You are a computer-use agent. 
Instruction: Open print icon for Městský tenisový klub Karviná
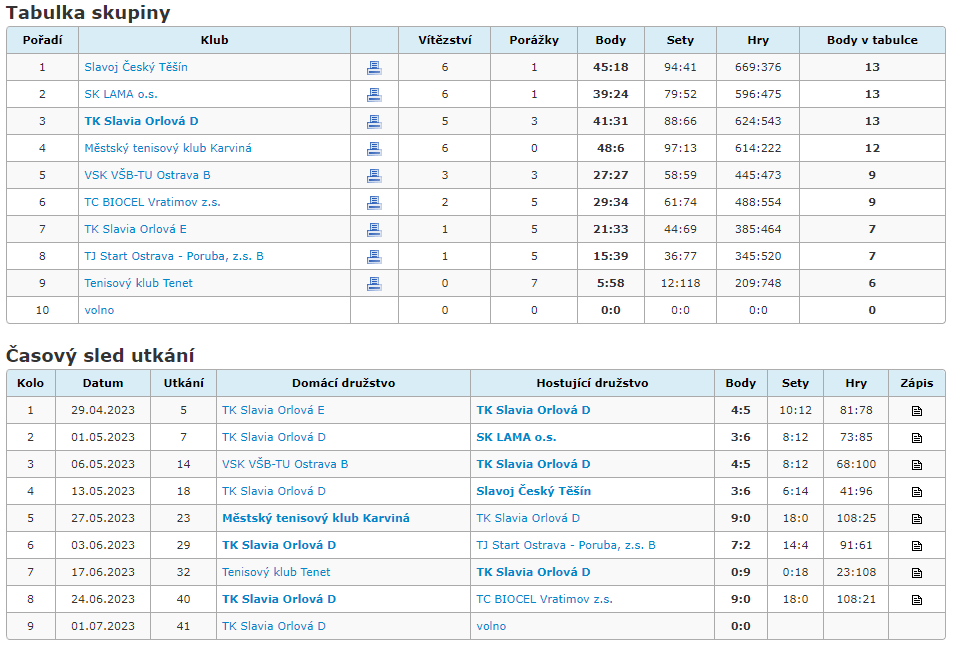374,149
